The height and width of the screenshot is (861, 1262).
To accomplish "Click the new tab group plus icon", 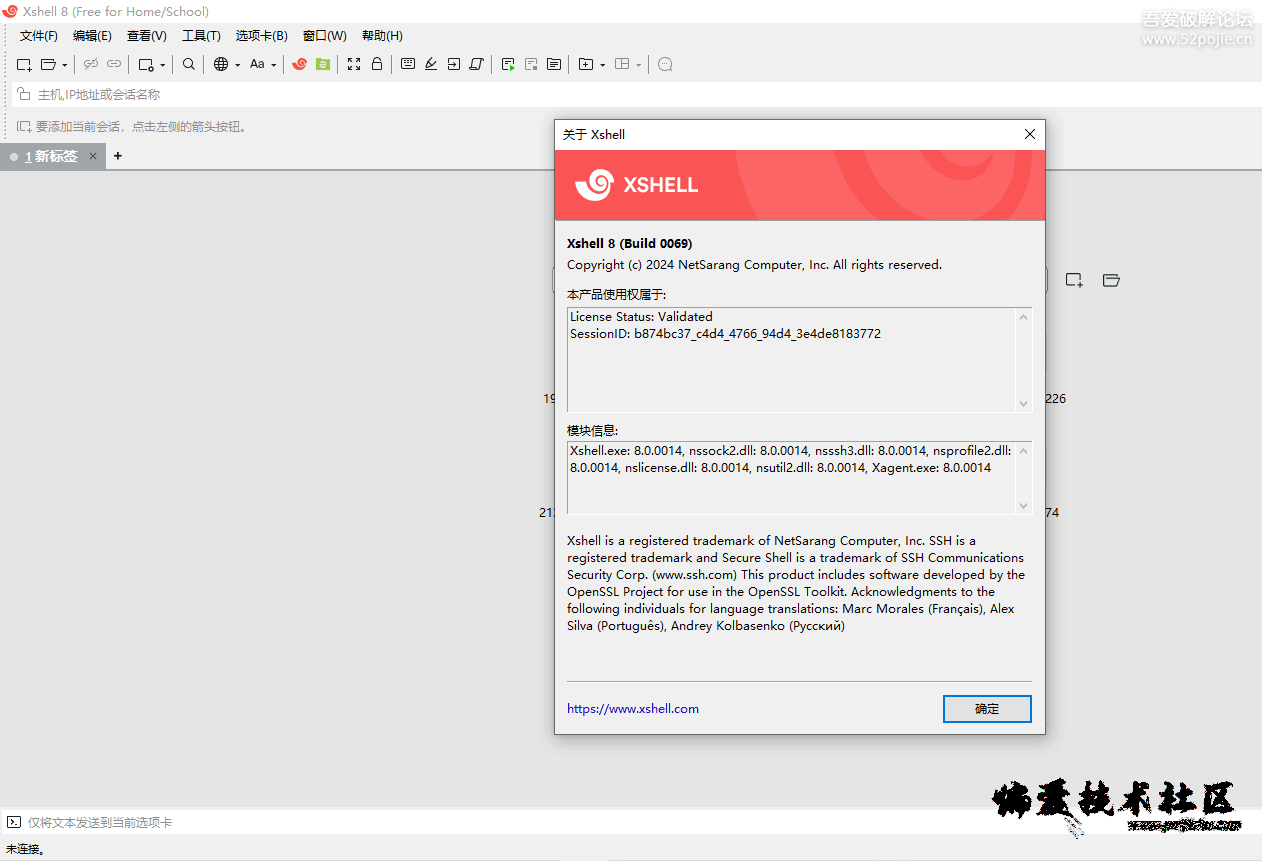I will pyautogui.click(x=586, y=64).
